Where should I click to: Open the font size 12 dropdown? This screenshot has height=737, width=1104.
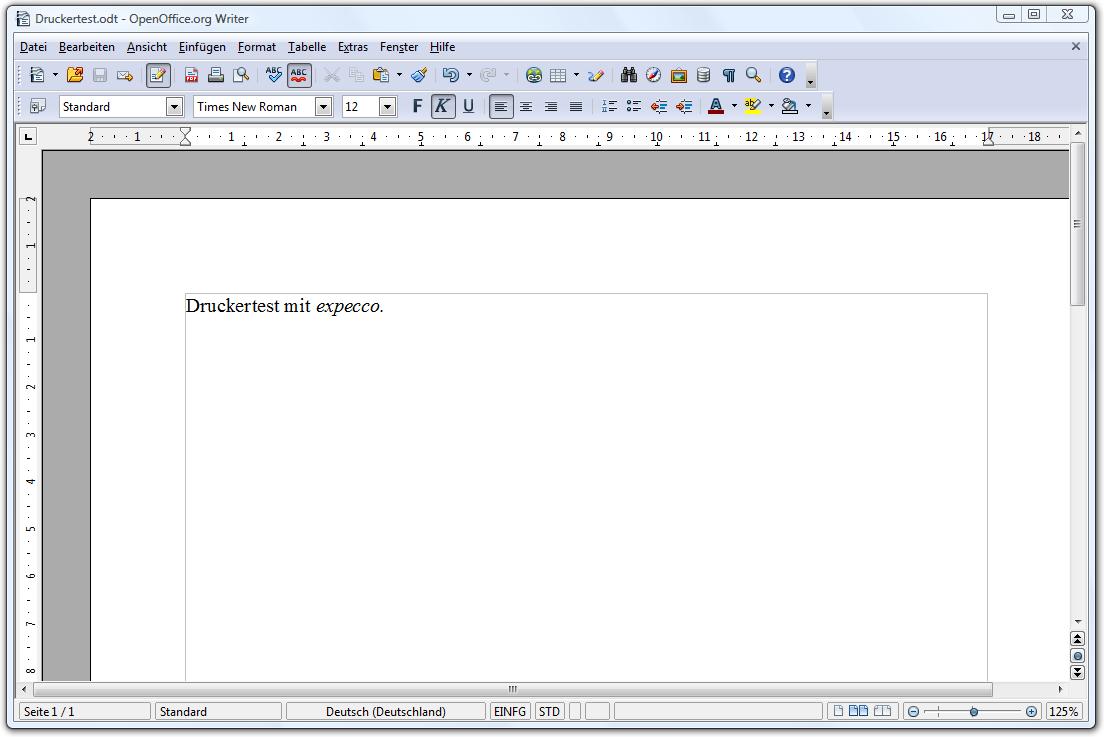pos(388,107)
